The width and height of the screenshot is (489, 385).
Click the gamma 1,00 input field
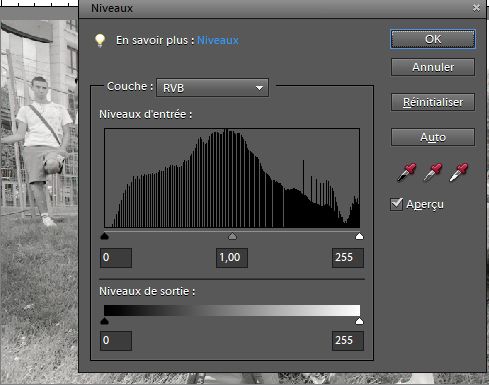232,258
